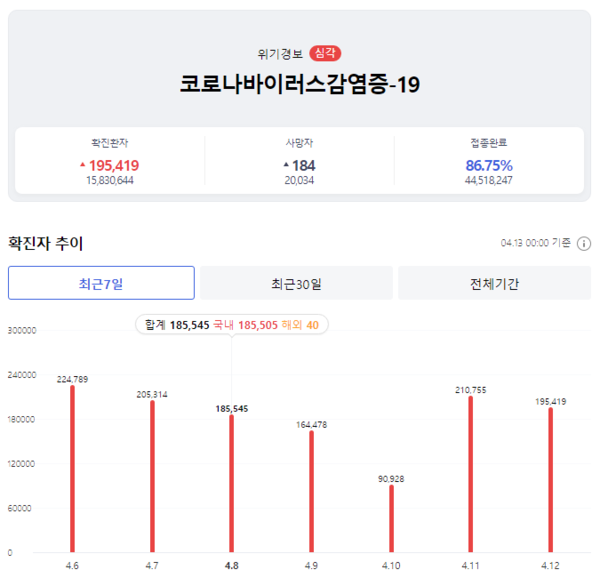The width and height of the screenshot is (600, 578).
Task: Click the vaccinated total 44,518,247
Action: [489, 180]
